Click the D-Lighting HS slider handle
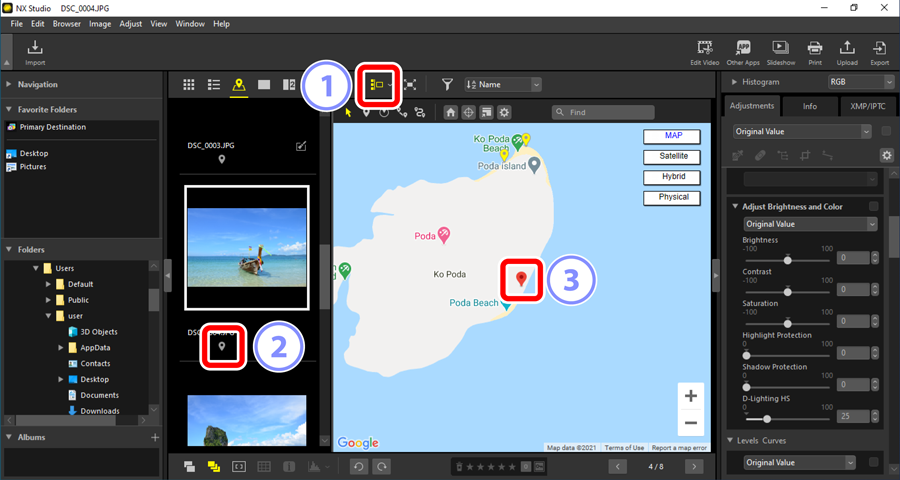The height and width of the screenshot is (480, 900). tap(766, 419)
